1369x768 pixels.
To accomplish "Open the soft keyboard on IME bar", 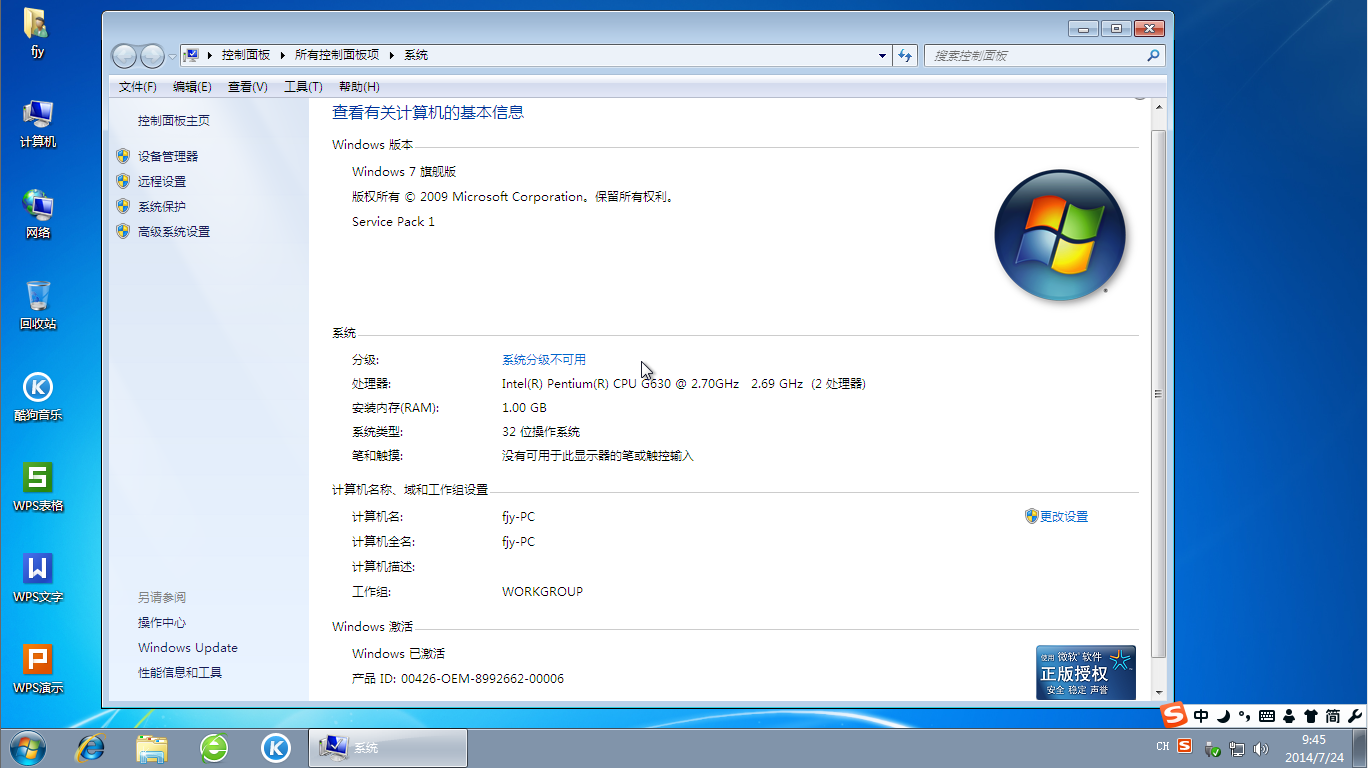I will pyautogui.click(x=1267, y=716).
